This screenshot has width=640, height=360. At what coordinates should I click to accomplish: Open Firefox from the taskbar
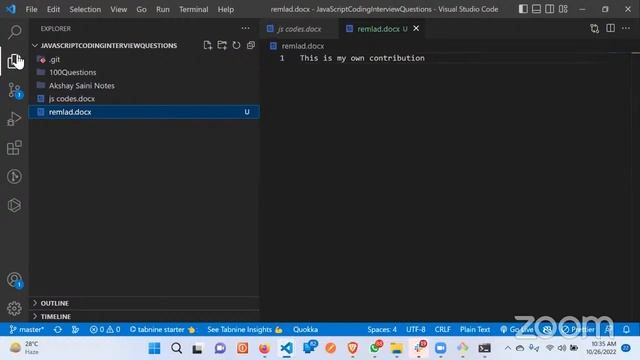click(x=264, y=348)
